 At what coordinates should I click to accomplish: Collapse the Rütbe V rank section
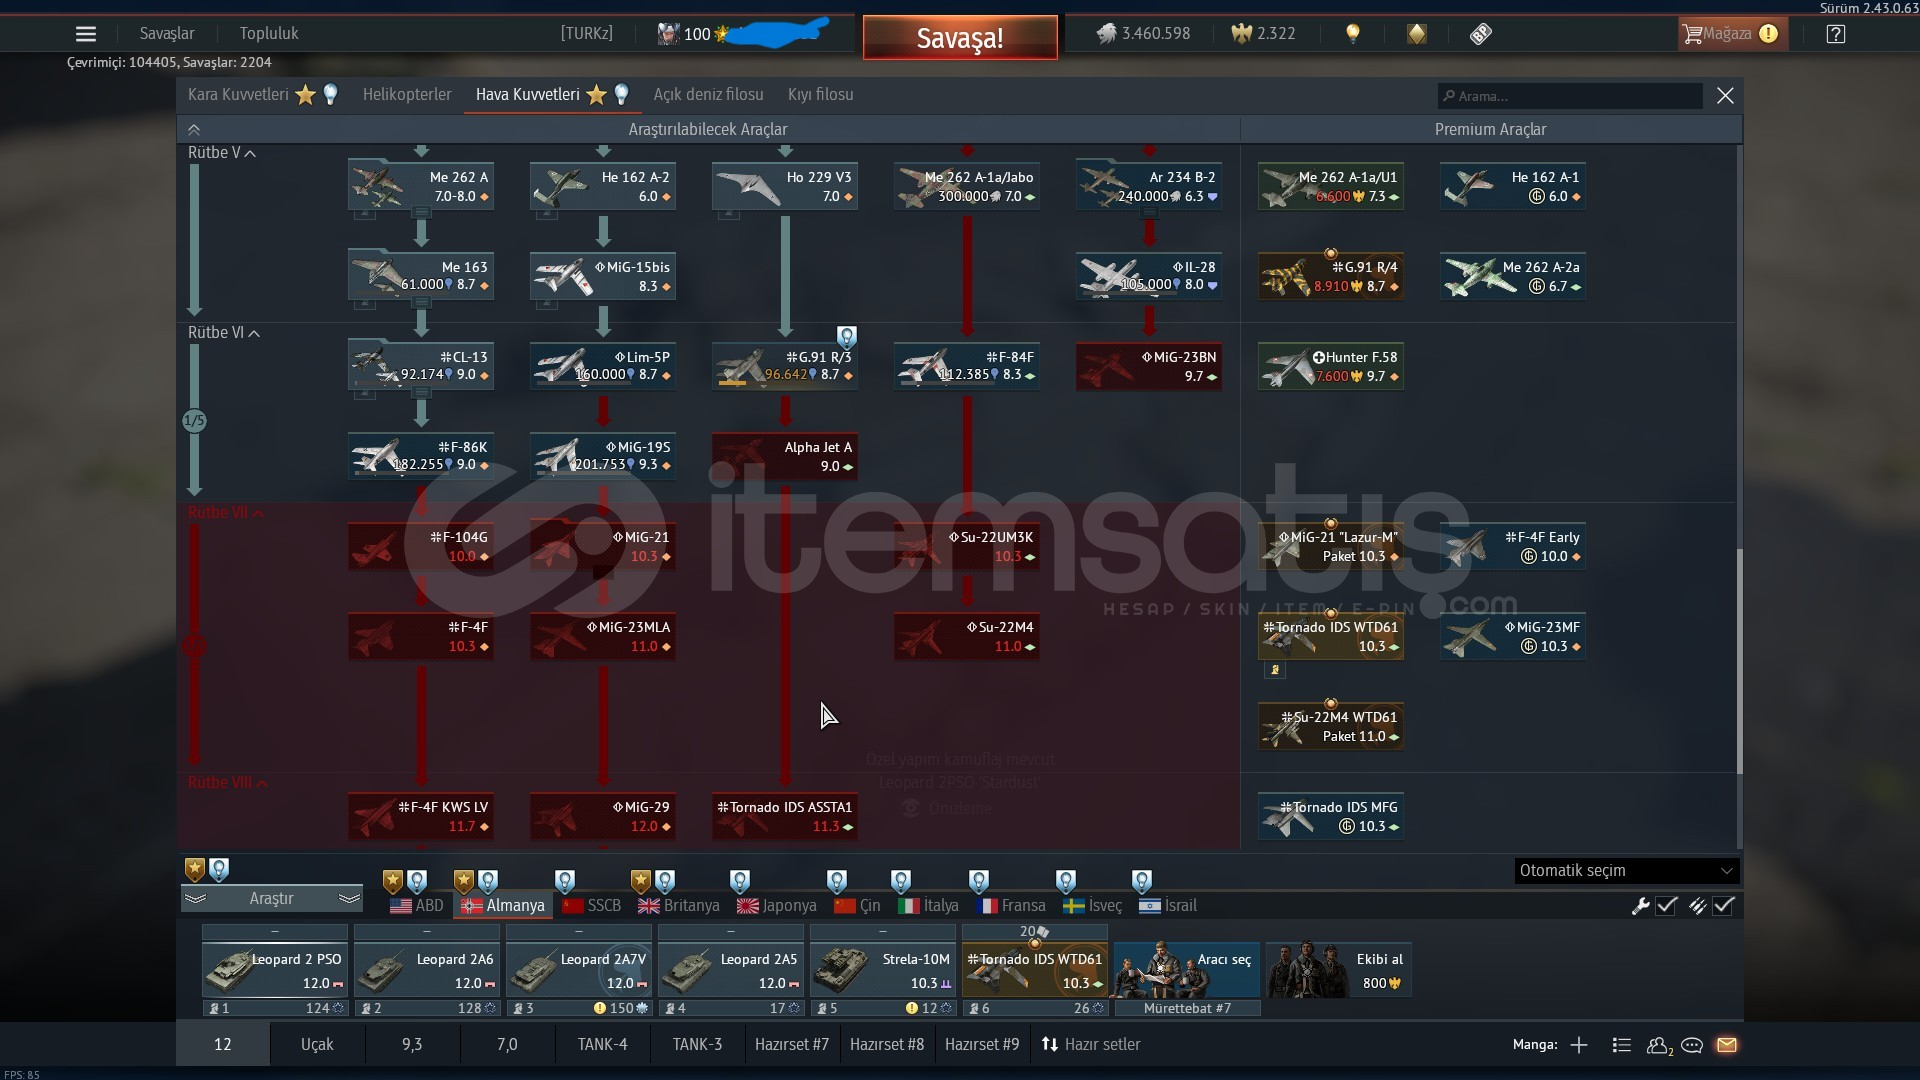click(250, 154)
